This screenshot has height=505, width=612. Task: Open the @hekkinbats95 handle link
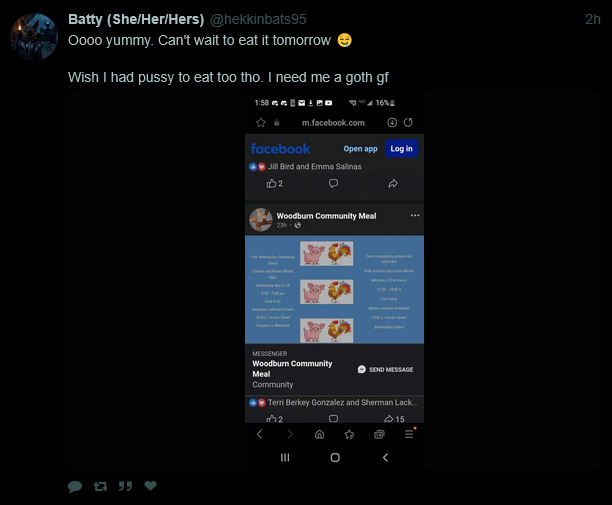[x=258, y=19]
